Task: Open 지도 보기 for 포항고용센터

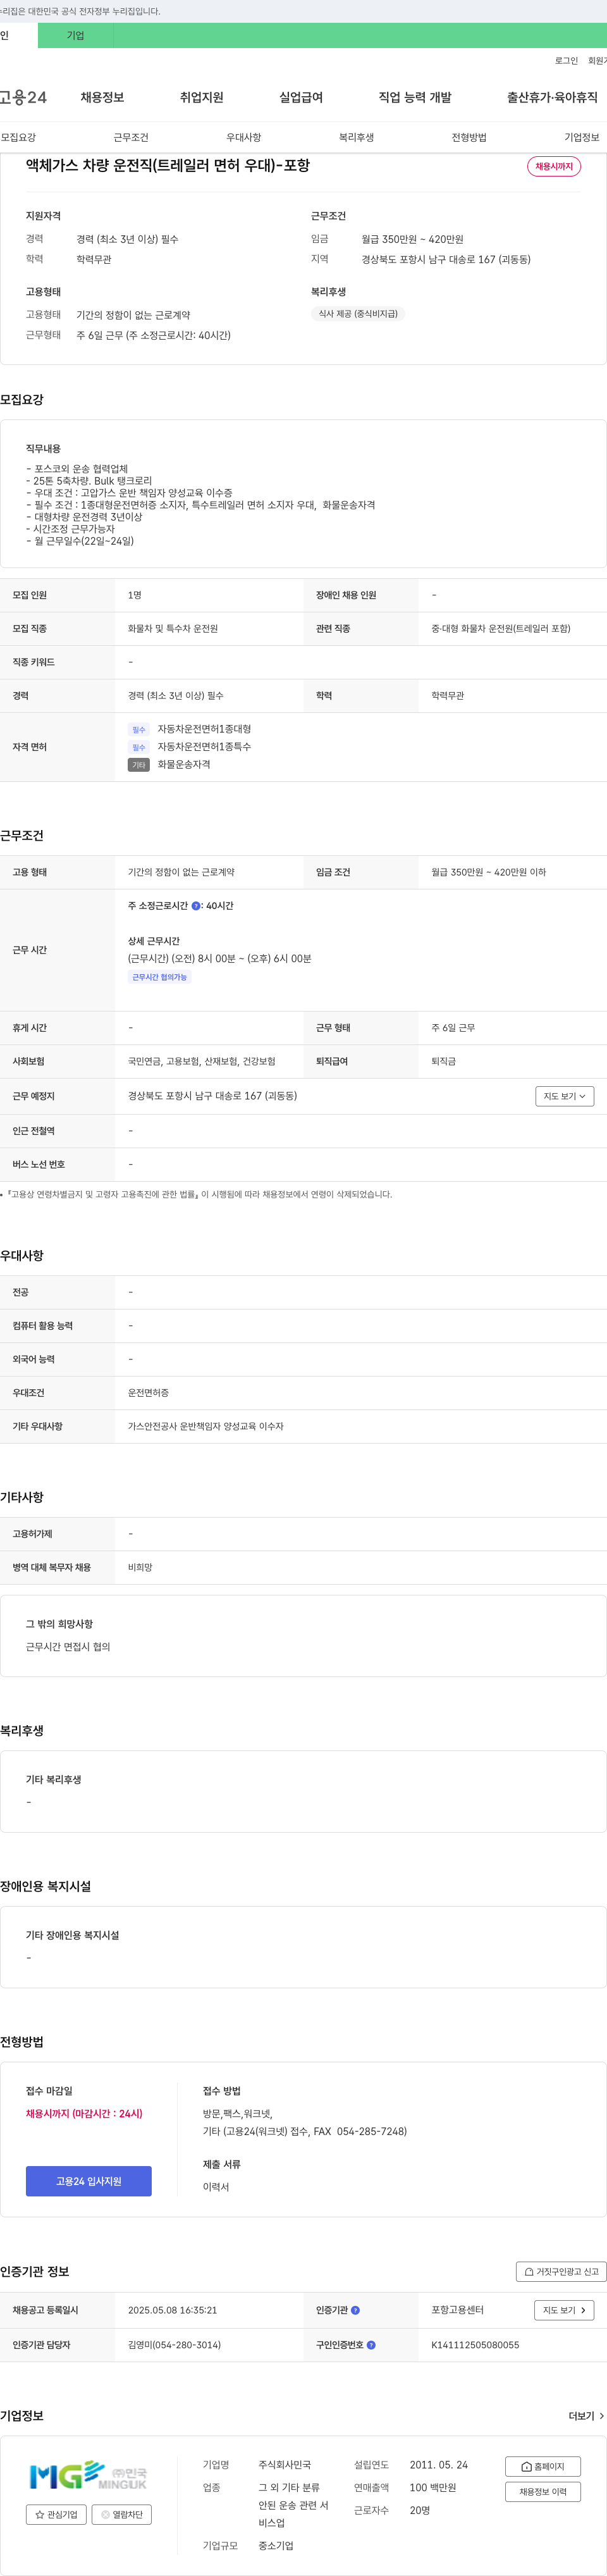Action: point(564,2310)
